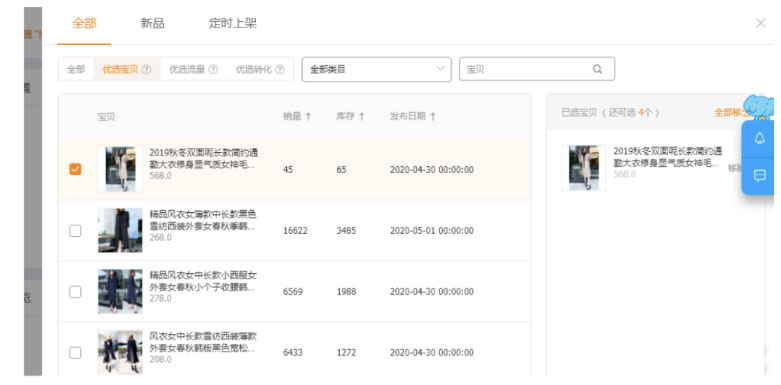
Task: Click sales value 16622
Action: (295, 231)
